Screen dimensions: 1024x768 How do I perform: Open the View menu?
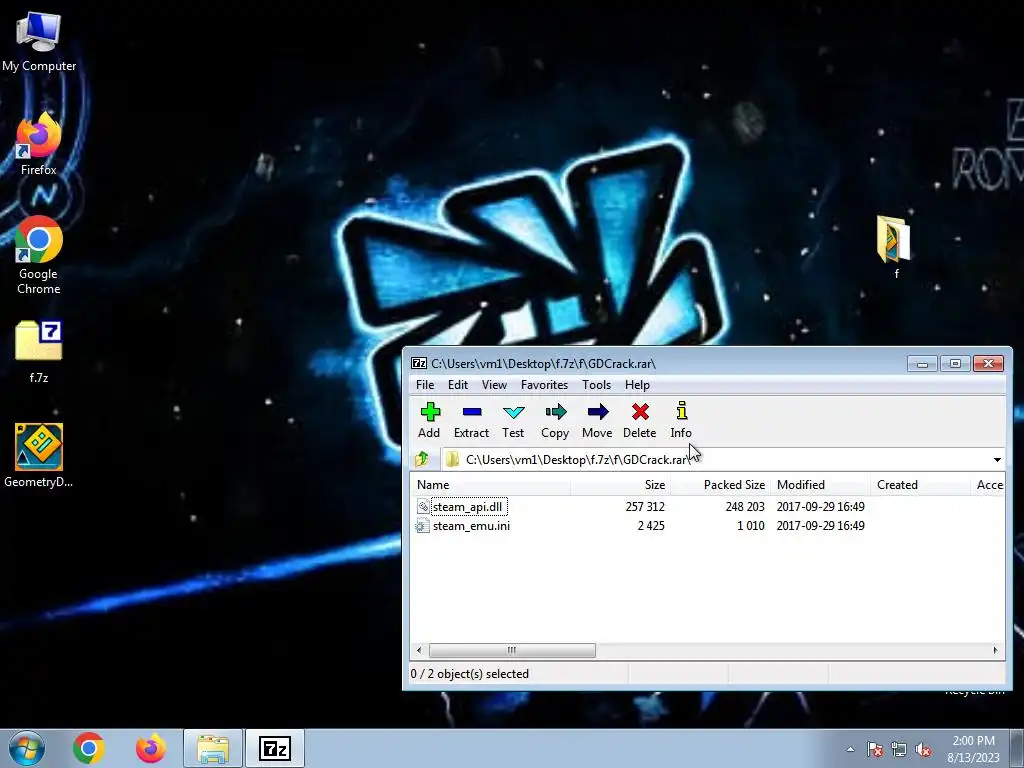tap(494, 385)
